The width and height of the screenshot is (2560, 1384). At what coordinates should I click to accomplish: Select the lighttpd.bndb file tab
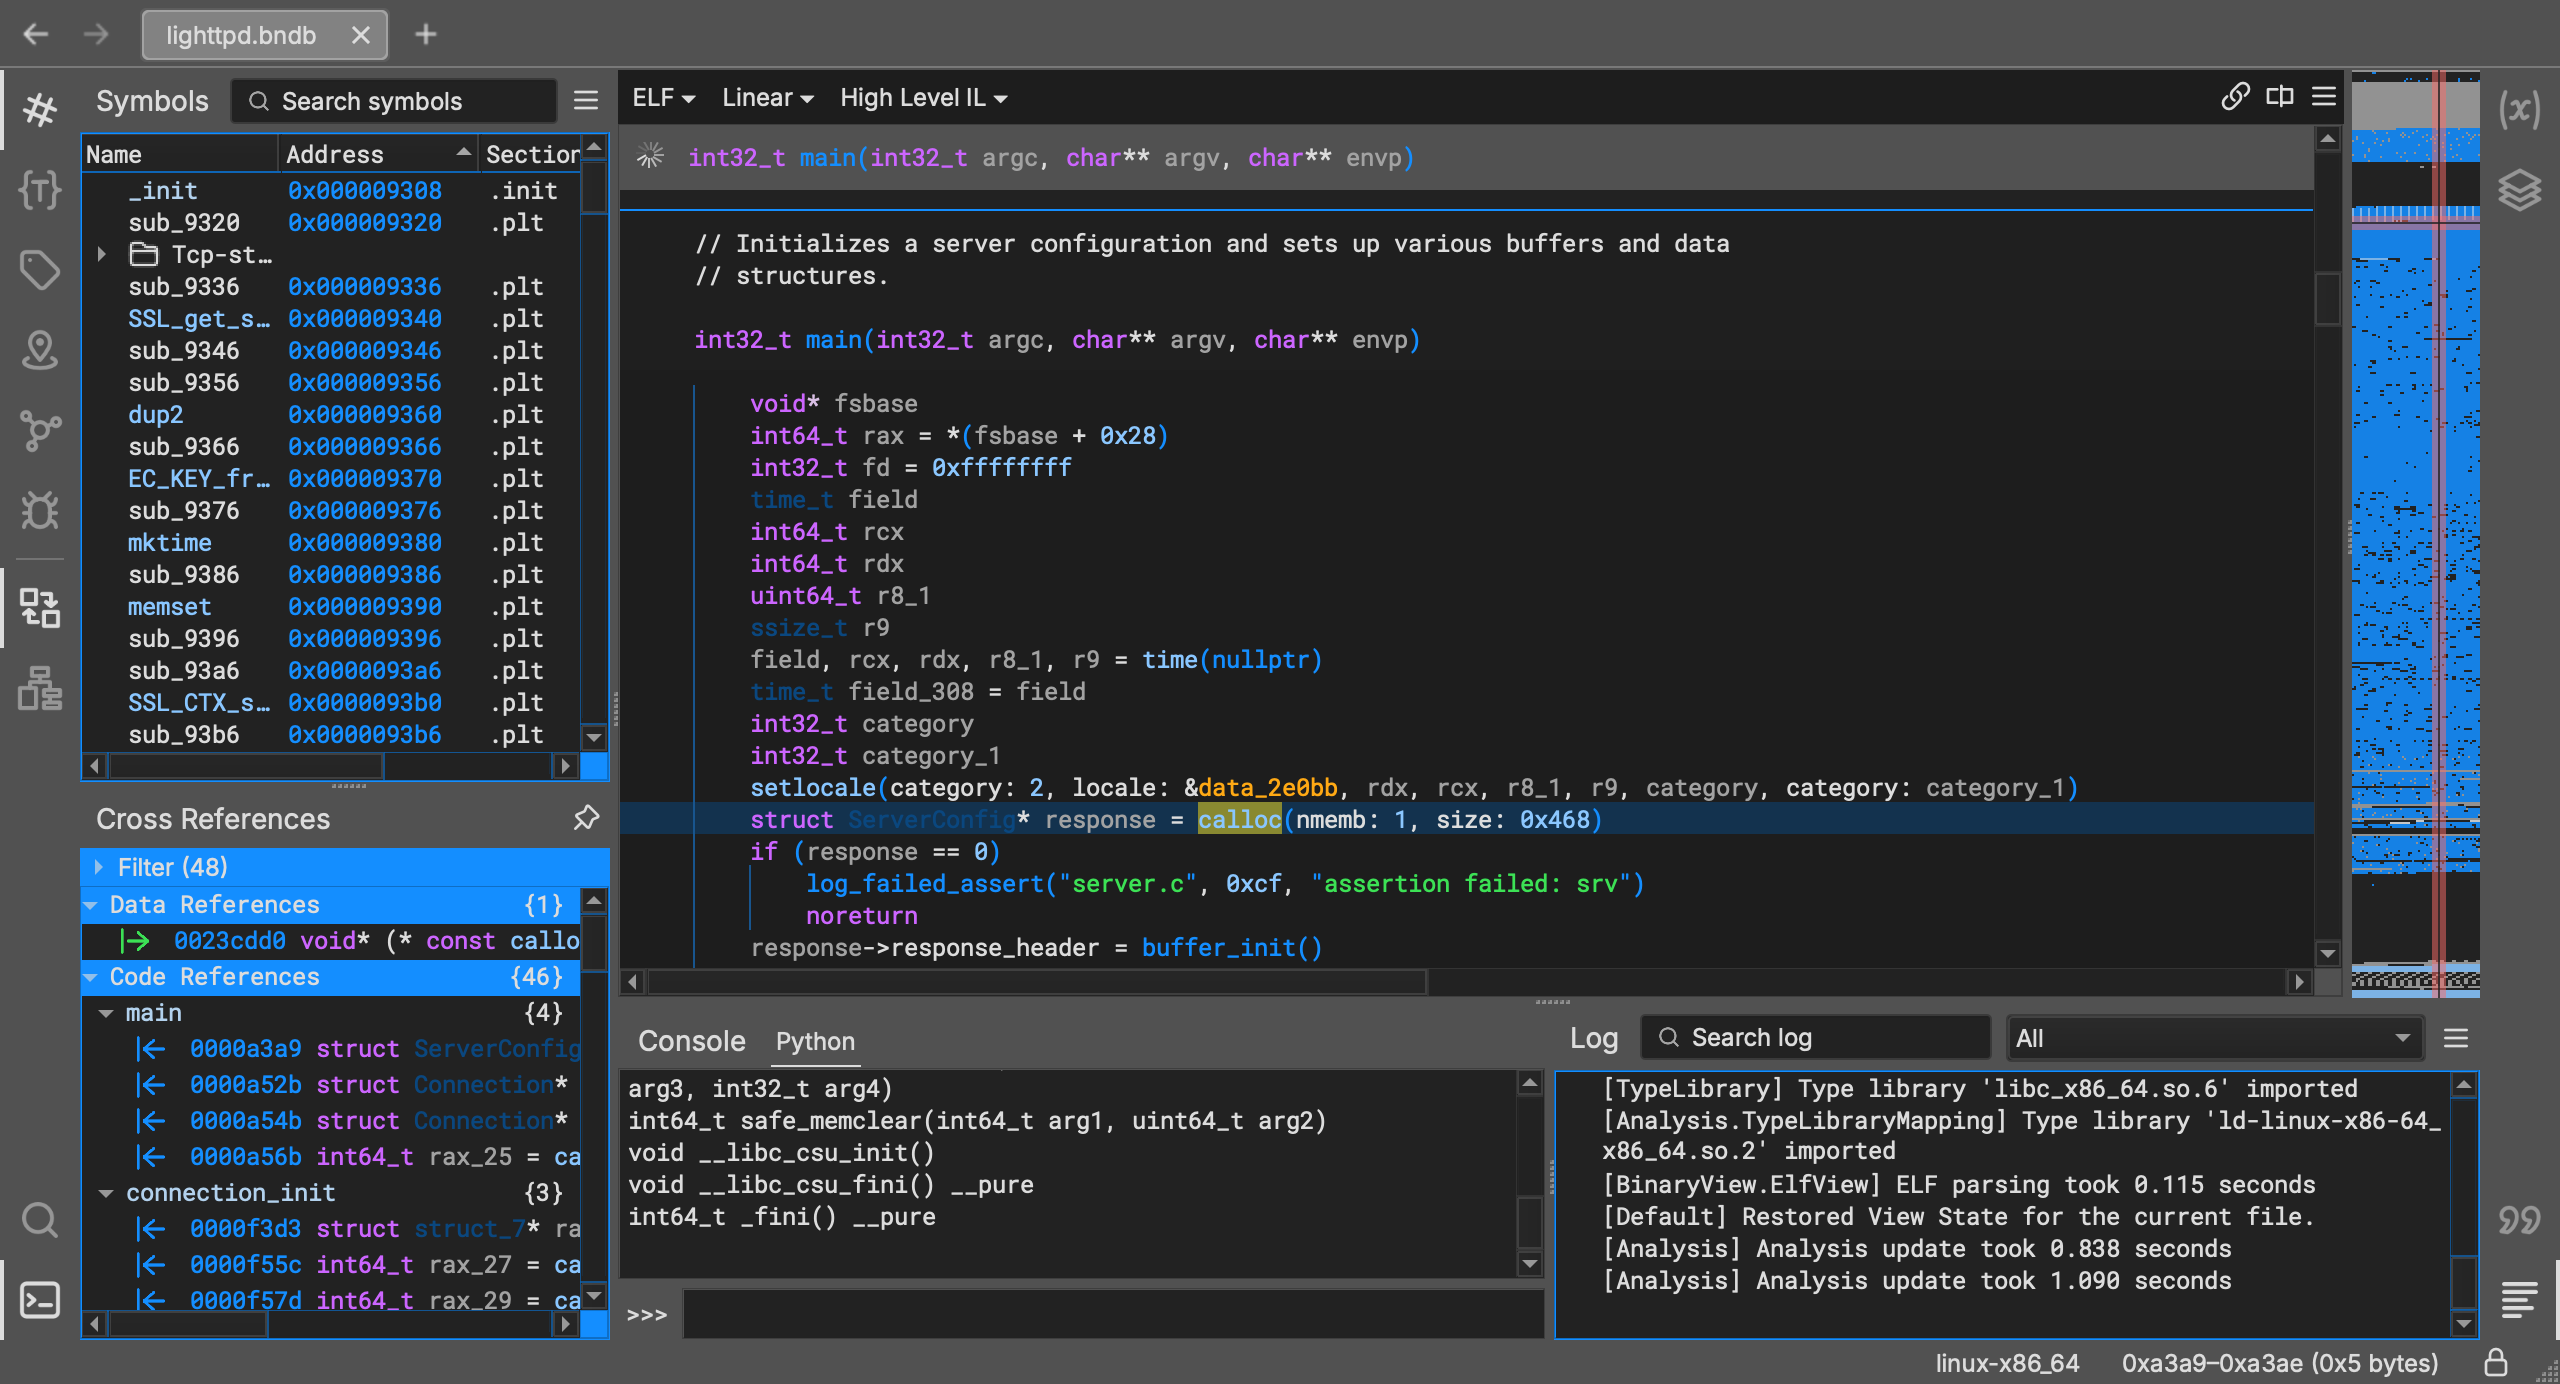click(x=243, y=36)
